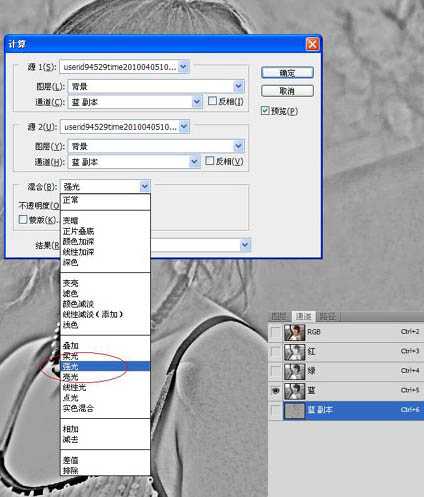Choose 强光 in blend mode list
This screenshot has width=424, height=497.
[105, 366]
